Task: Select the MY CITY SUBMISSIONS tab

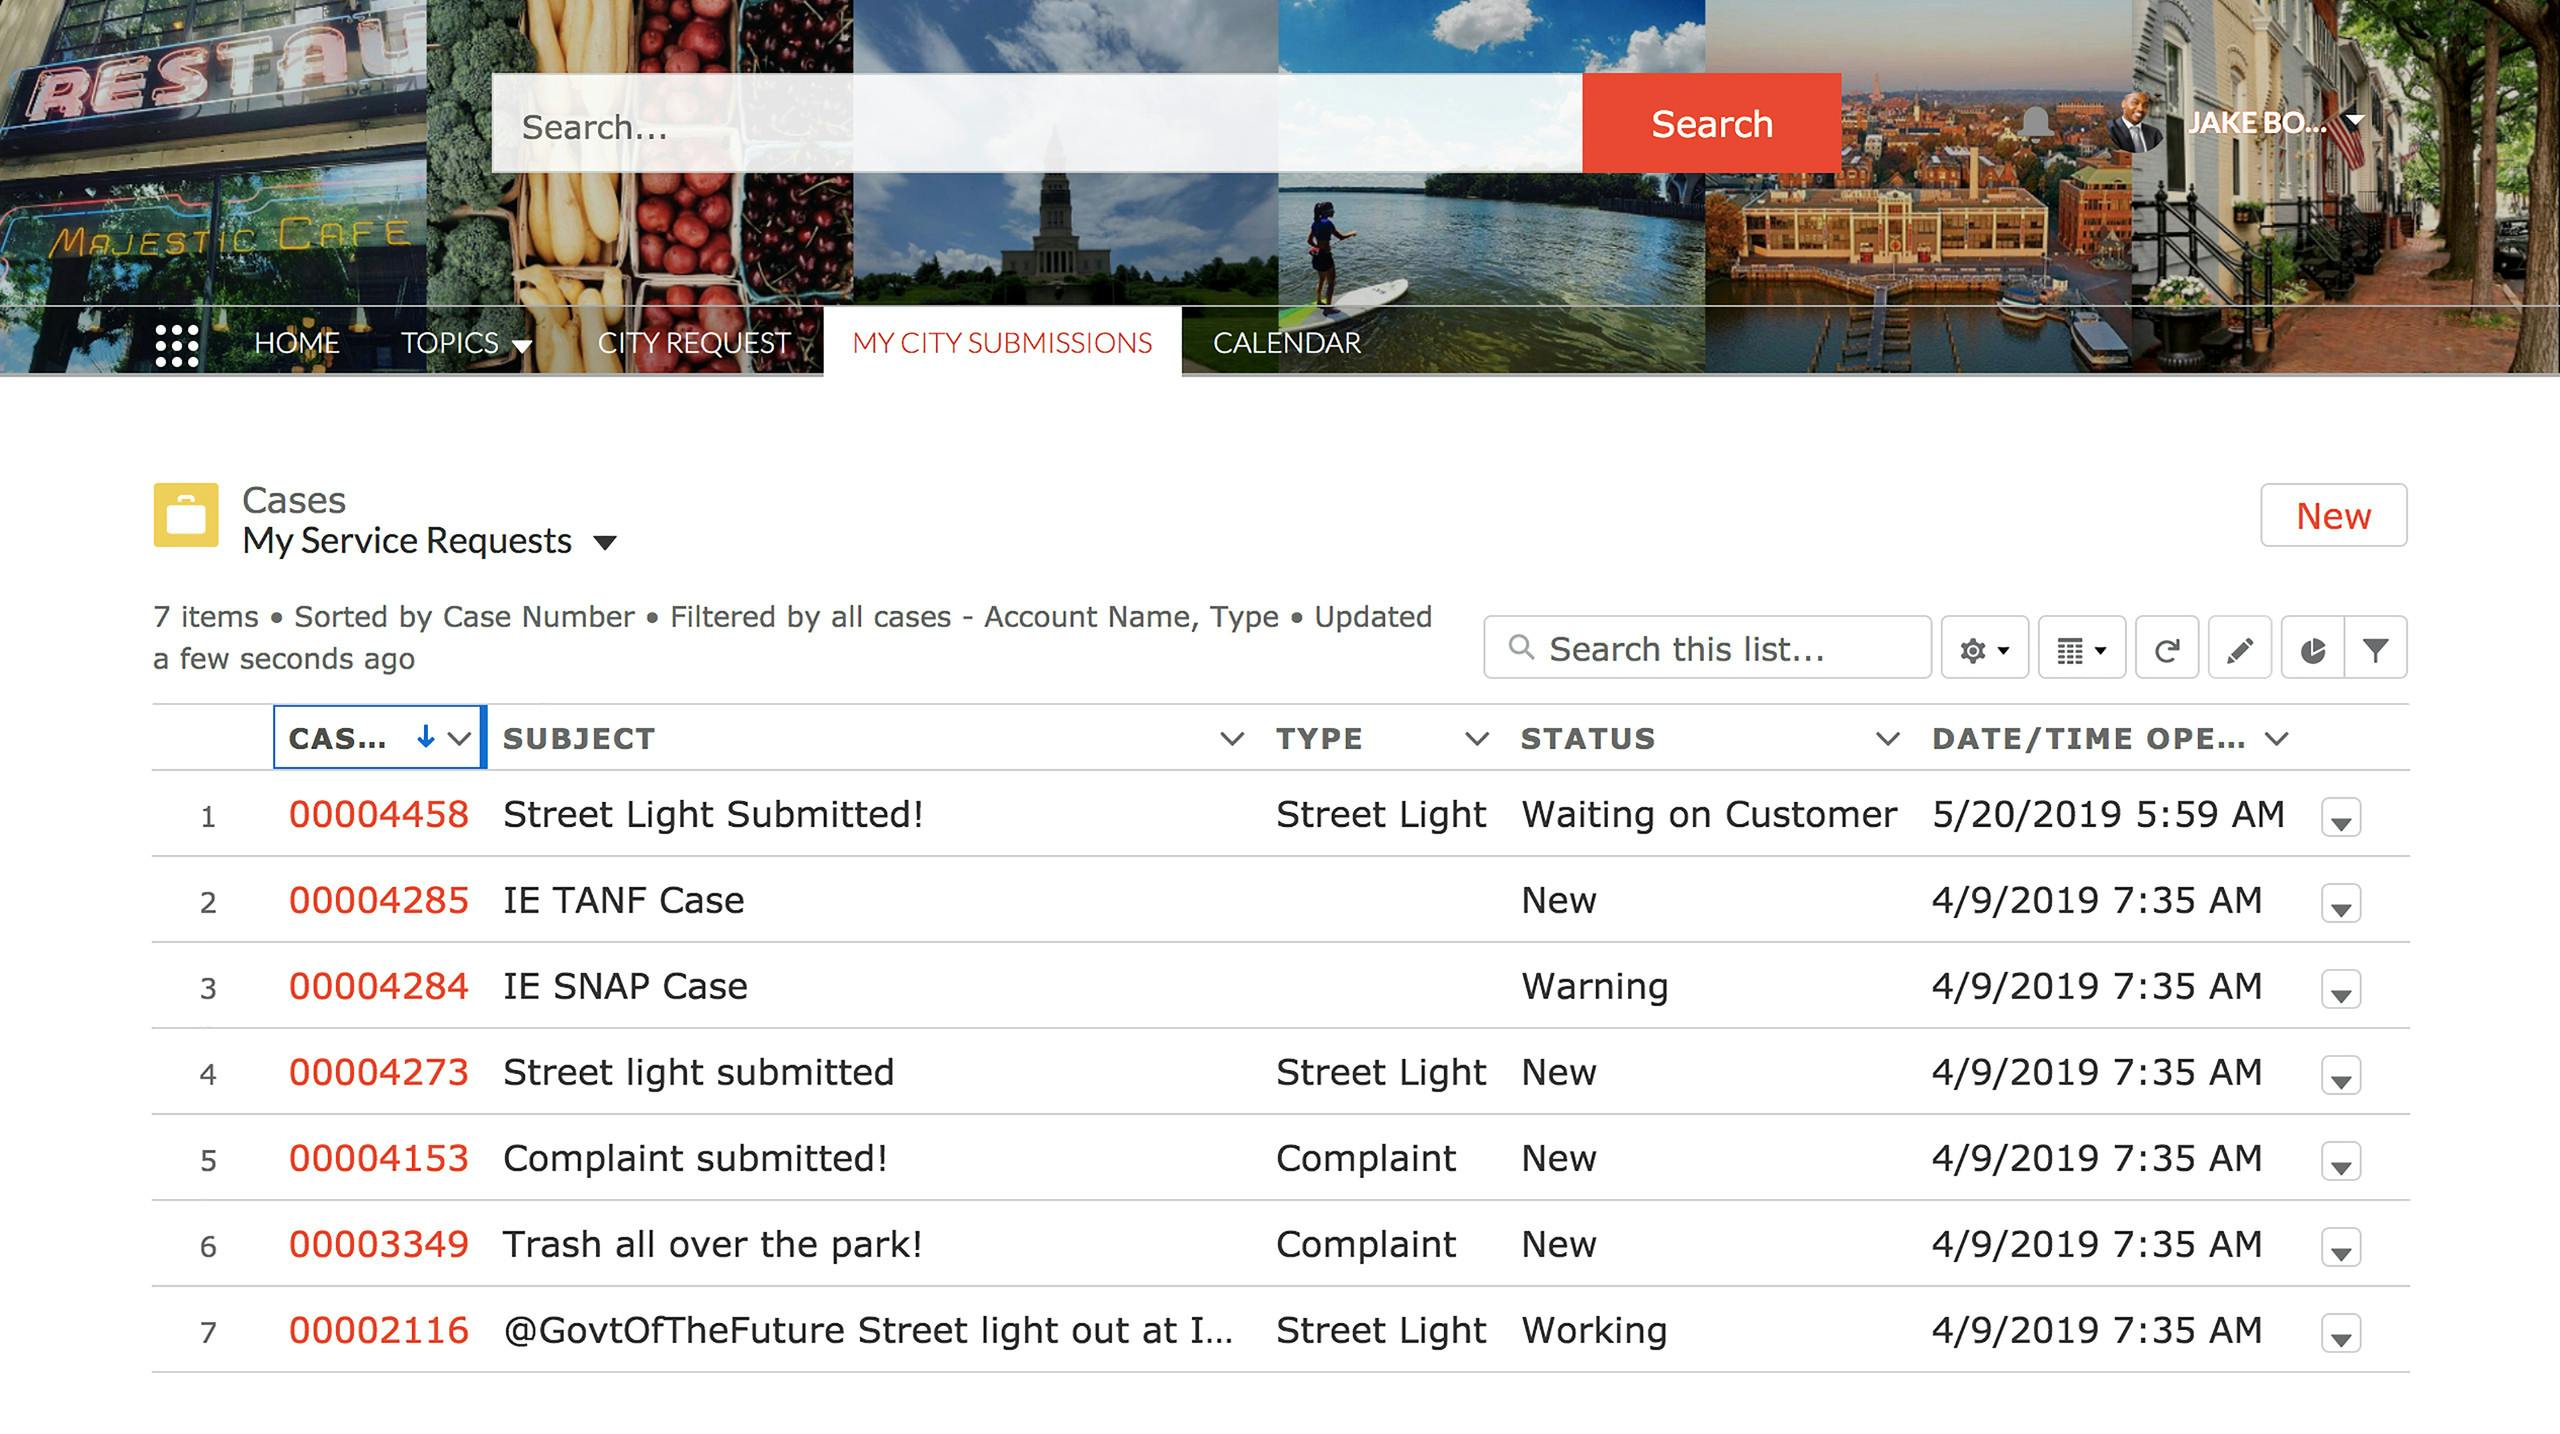Action: click(x=999, y=341)
